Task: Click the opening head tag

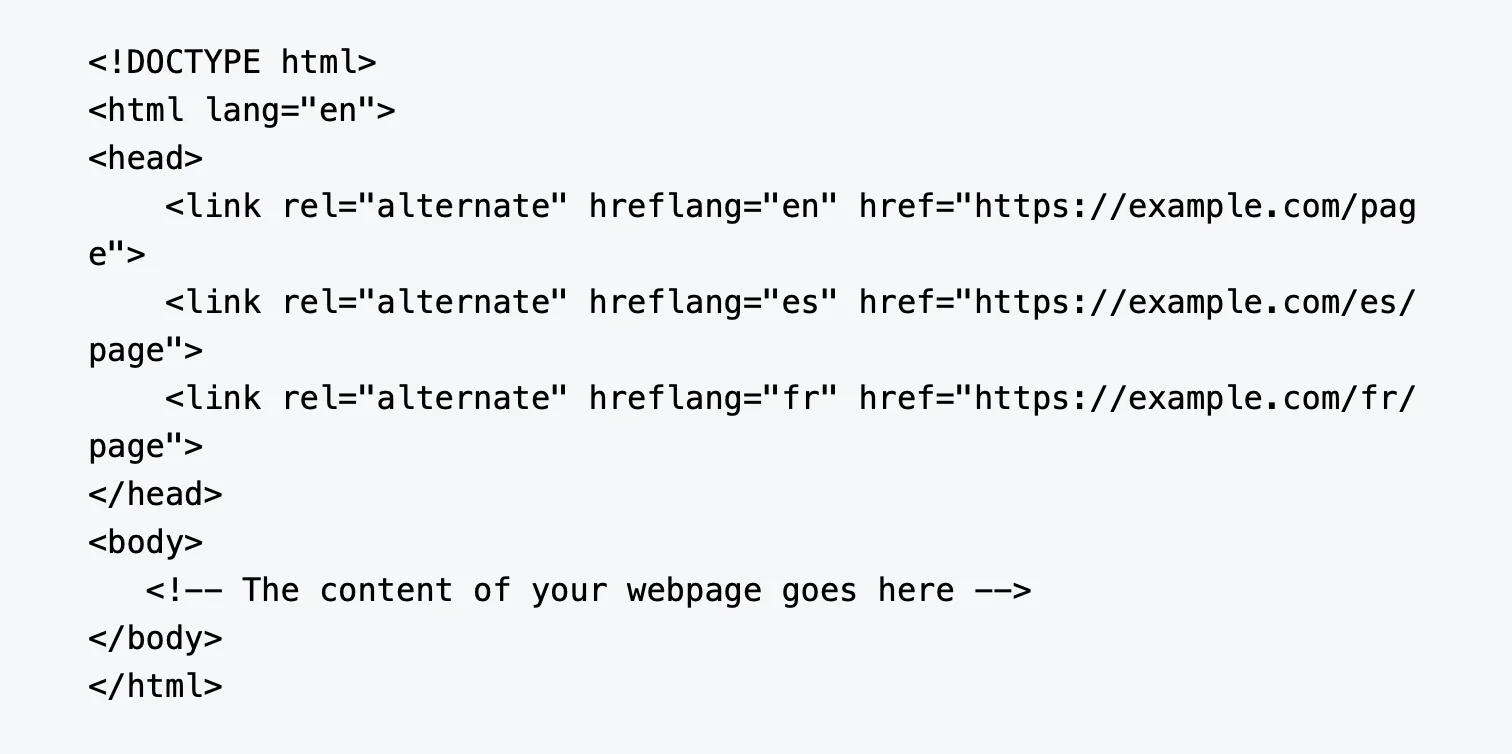Action: (146, 158)
